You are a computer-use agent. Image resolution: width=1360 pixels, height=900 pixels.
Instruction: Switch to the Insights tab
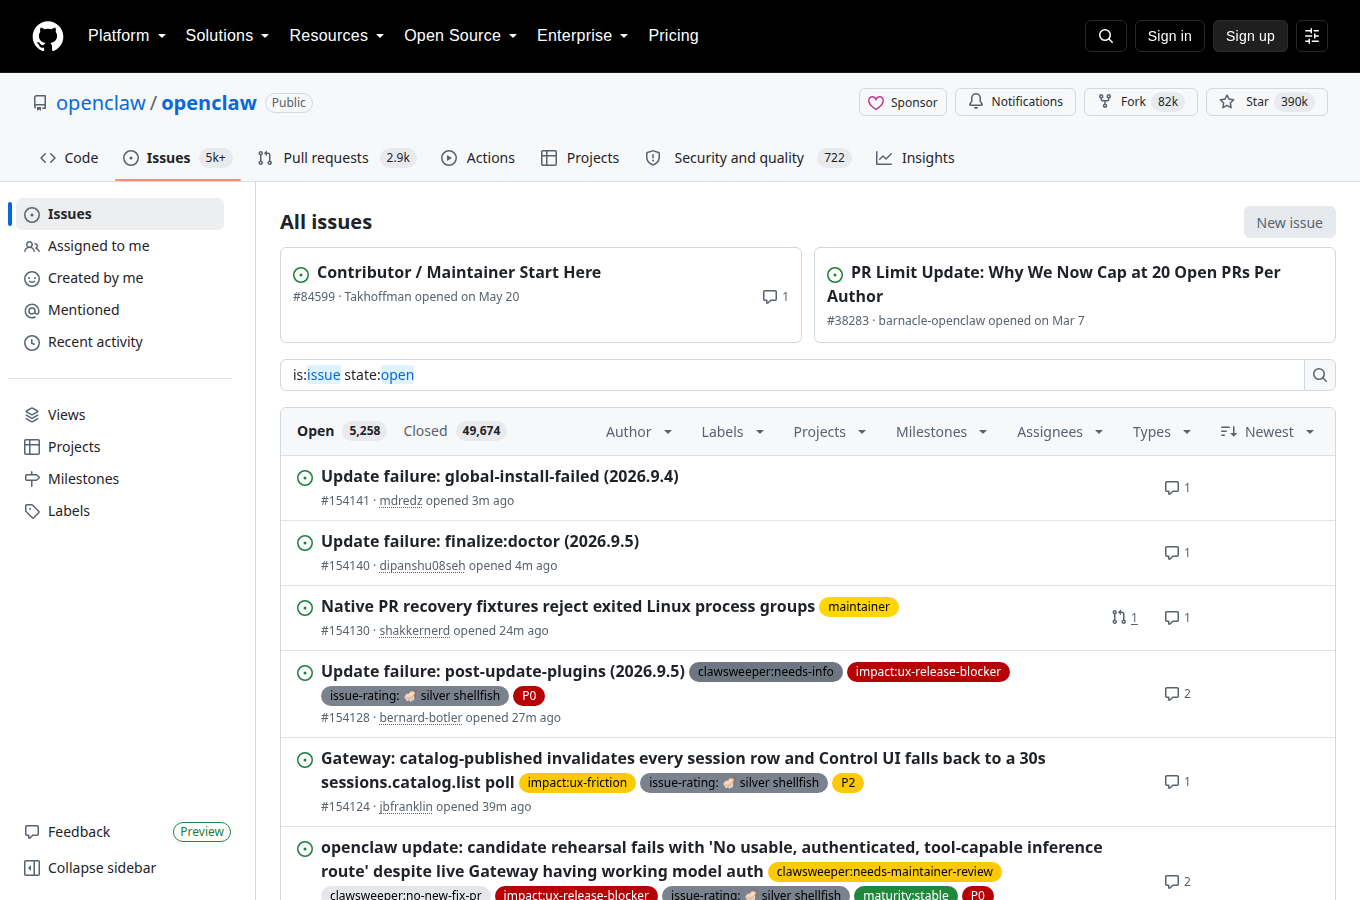[x=915, y=158]
